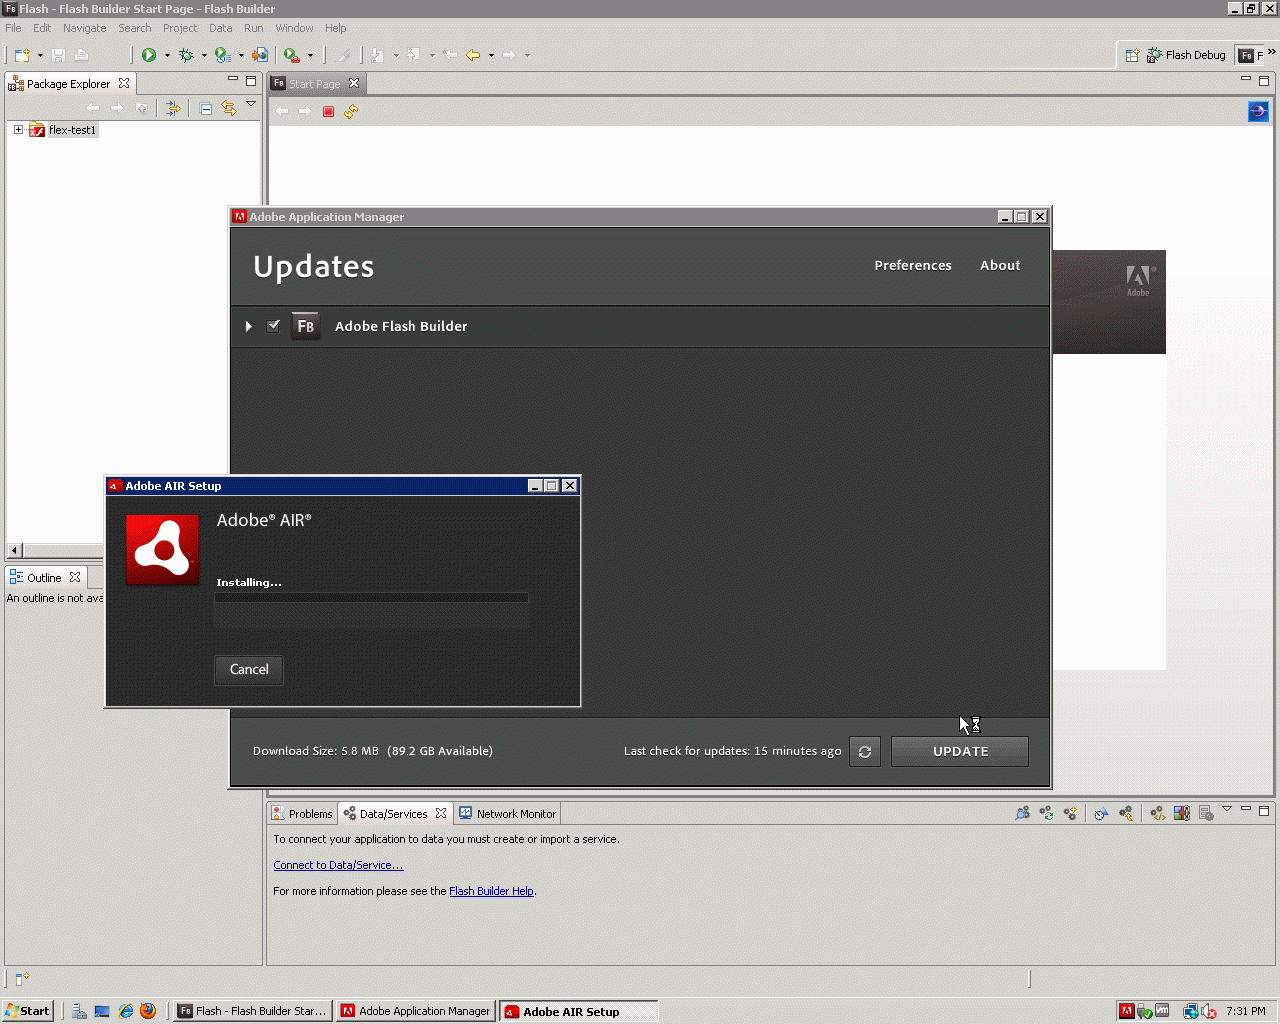
Task: Open the Navigate menu
Action: coord(85,28)
